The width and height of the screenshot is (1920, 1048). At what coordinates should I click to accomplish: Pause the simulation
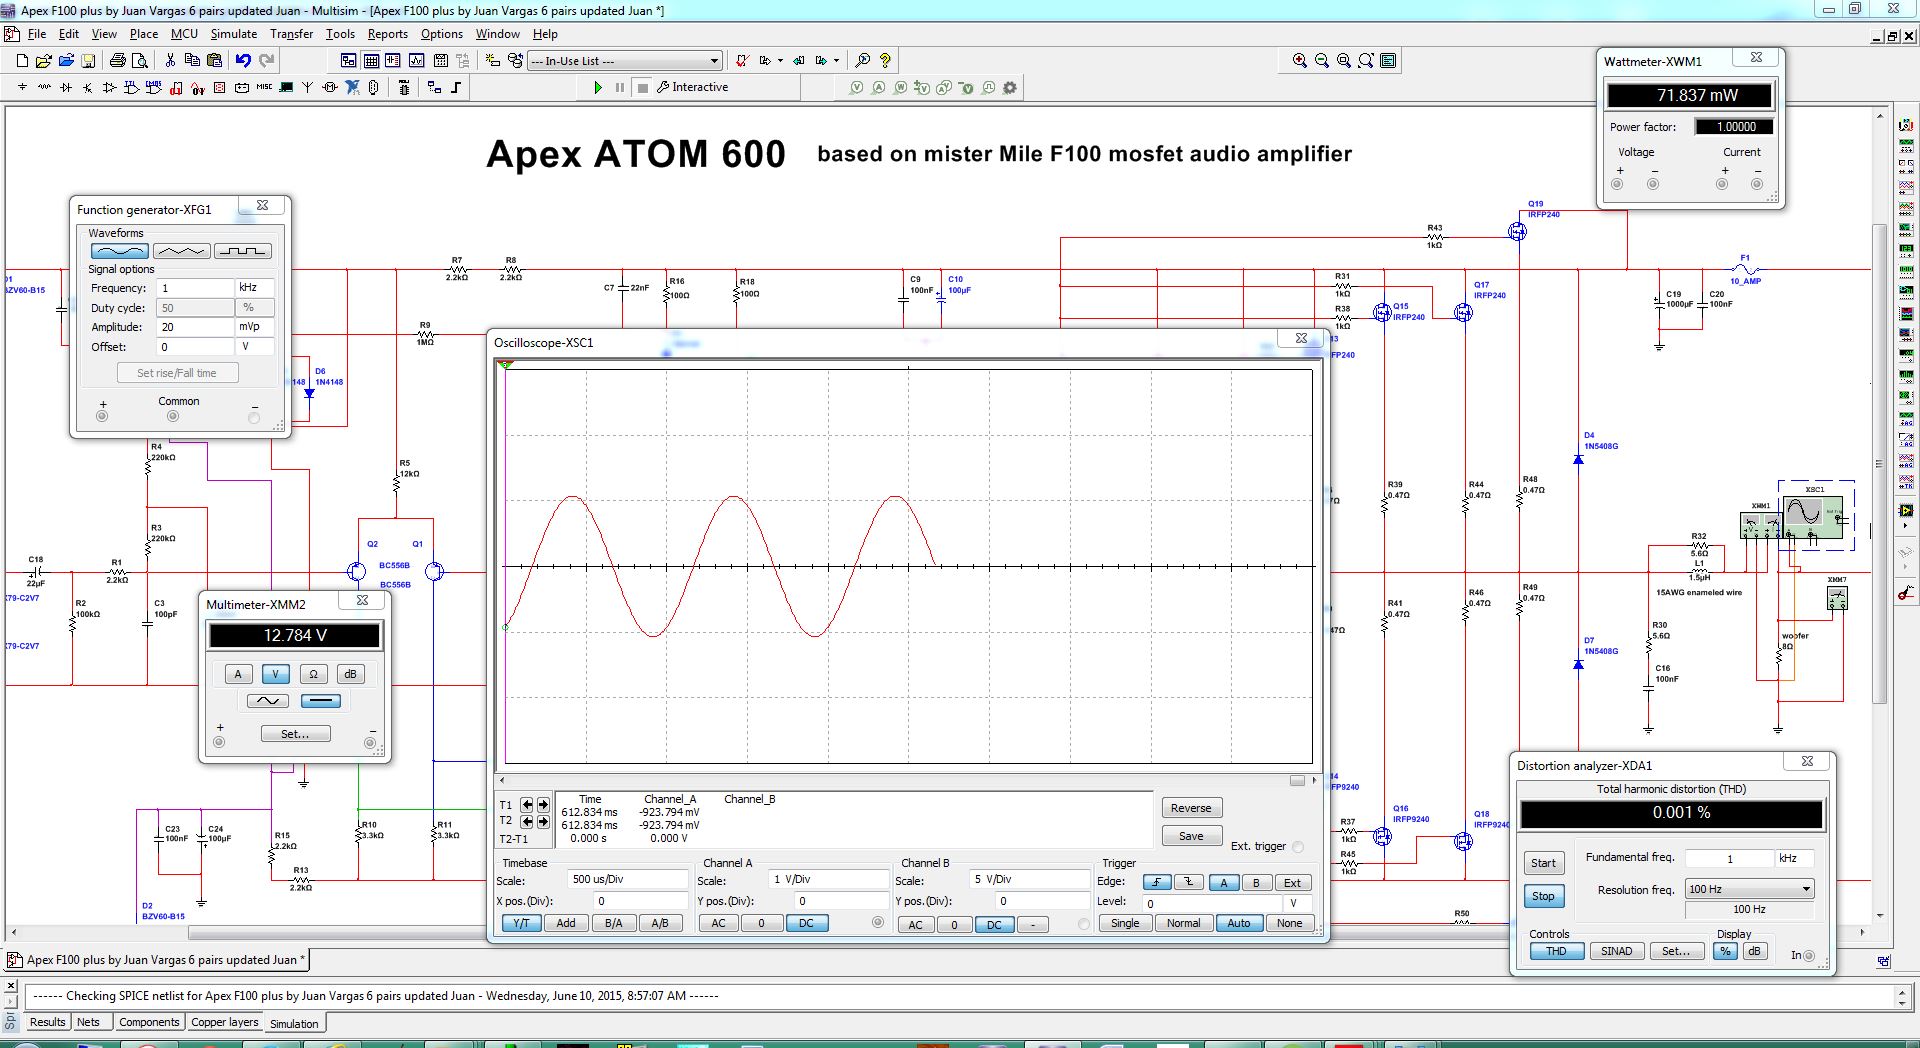pyautogui.click(x=620, y=88)
